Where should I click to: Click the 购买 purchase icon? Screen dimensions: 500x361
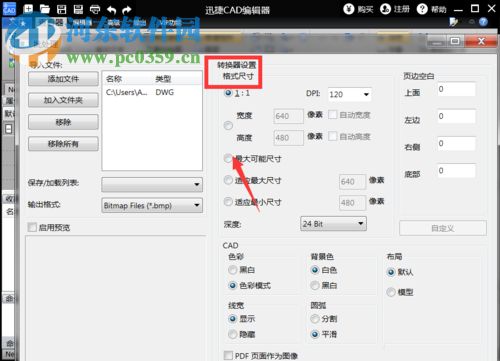click(349, 9)
